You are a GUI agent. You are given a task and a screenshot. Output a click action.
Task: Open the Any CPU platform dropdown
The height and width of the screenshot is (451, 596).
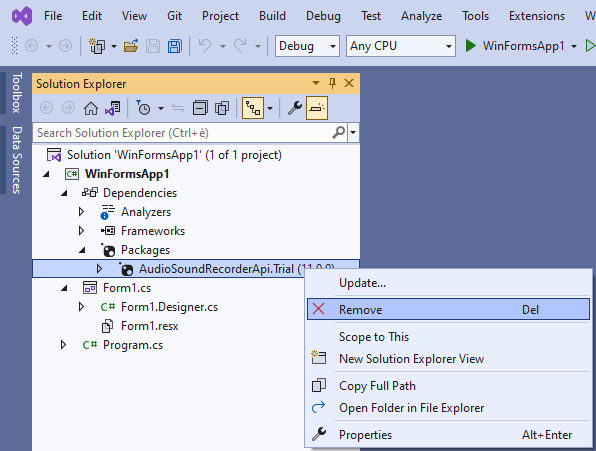[401, 46]
